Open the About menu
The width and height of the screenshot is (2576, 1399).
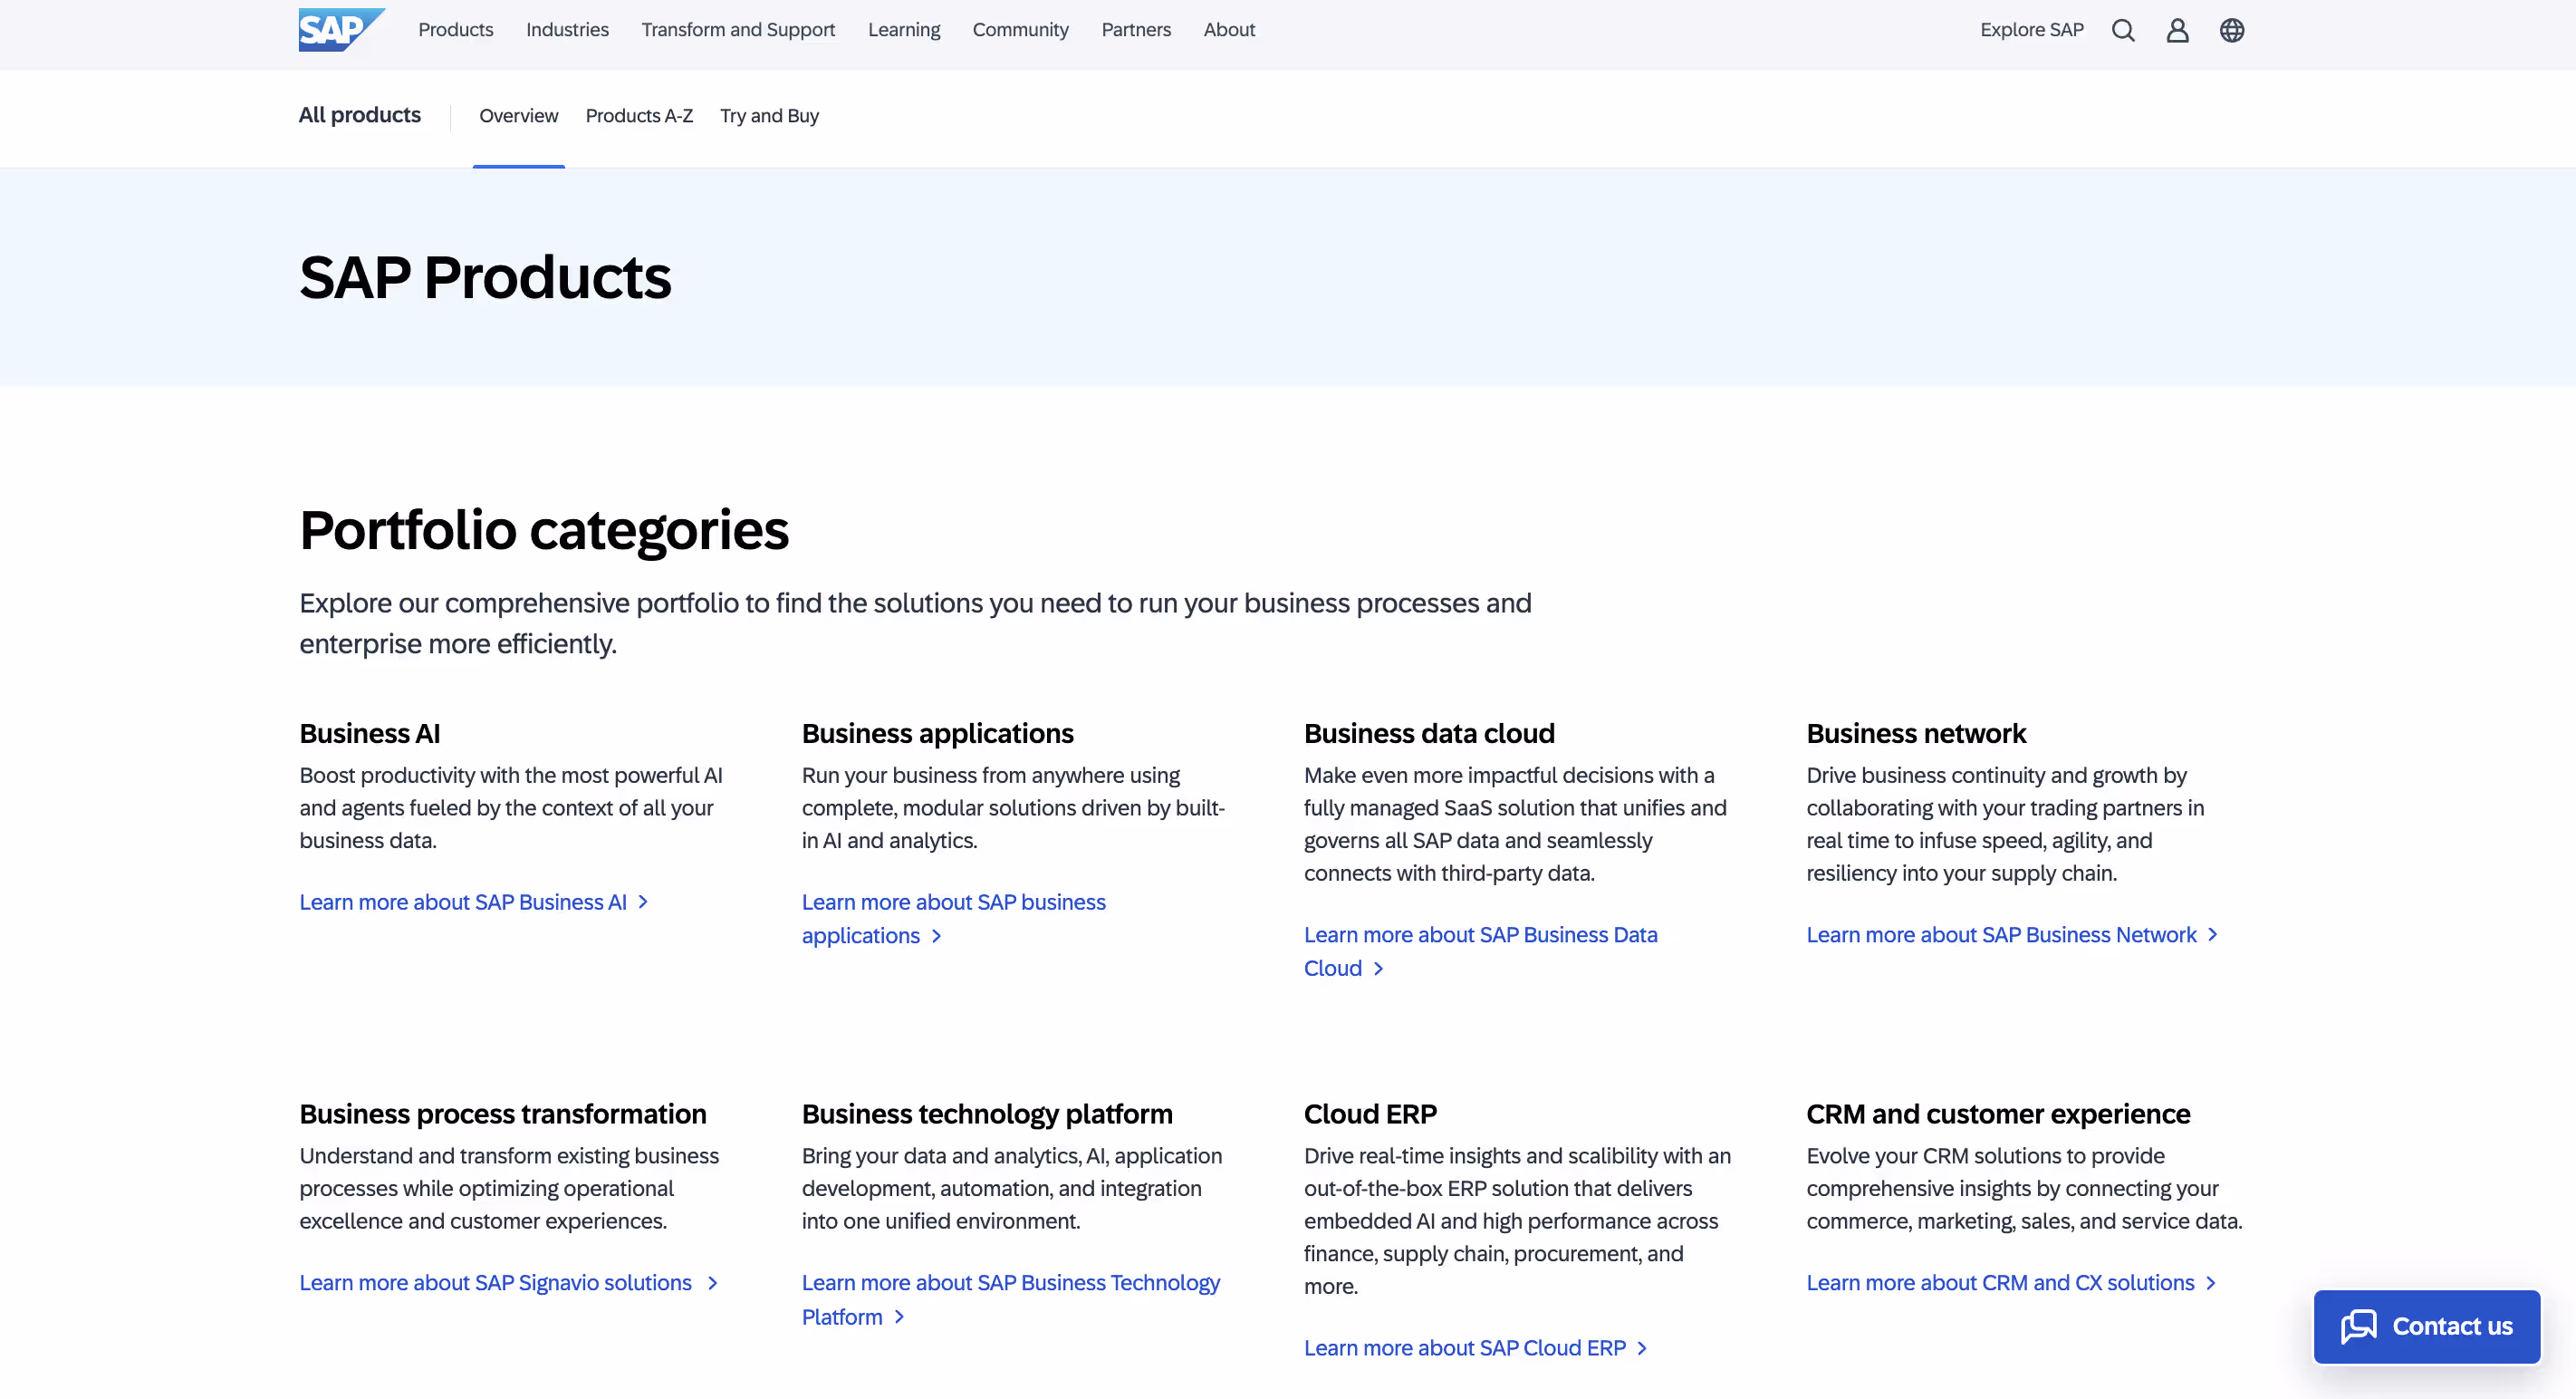tap(1229, 30)
